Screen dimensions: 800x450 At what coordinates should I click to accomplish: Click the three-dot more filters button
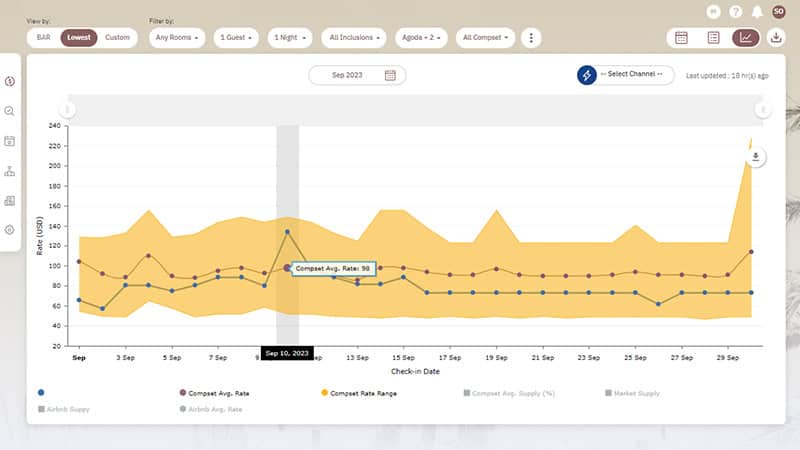531,38
